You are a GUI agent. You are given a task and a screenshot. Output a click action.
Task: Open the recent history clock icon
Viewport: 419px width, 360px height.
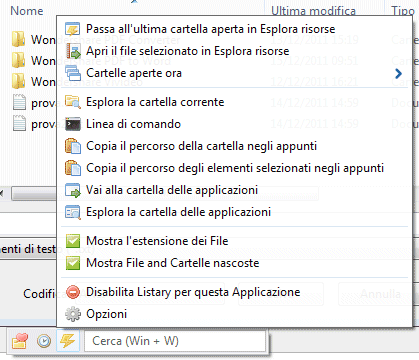pyautogui.click(x=44, y=341)
